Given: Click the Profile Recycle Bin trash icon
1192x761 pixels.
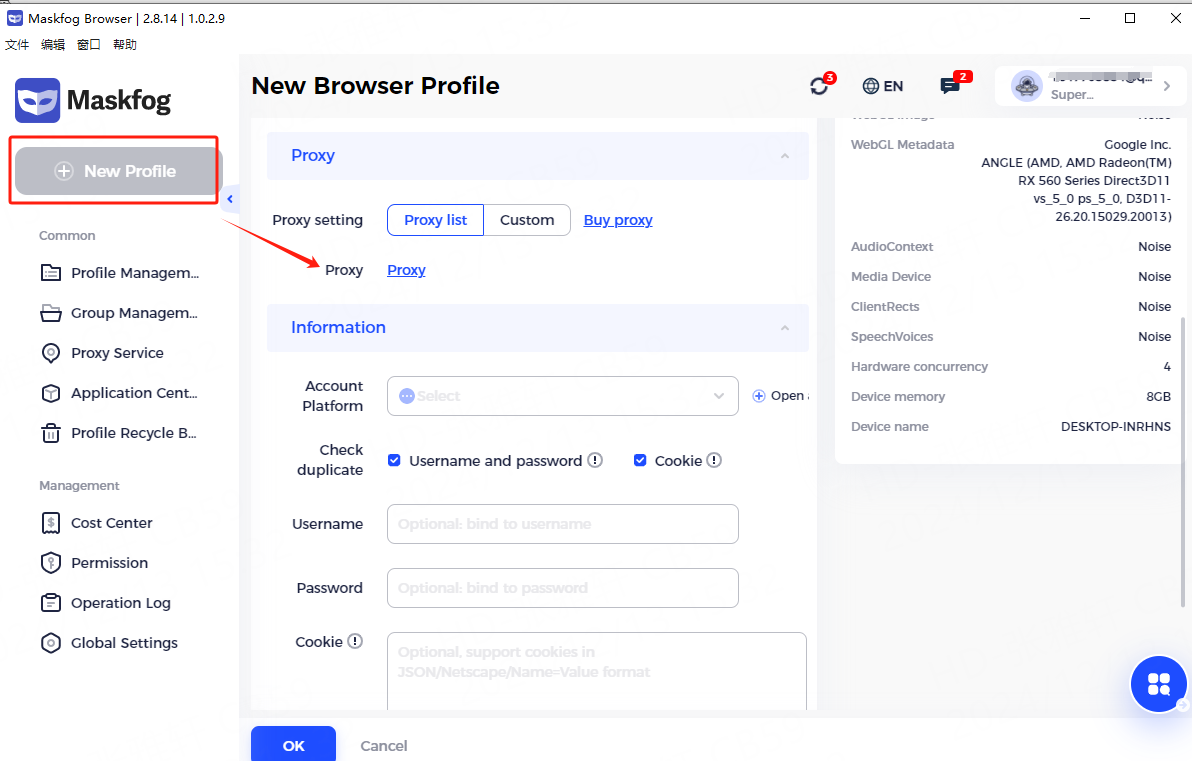Looking at the screenshot, I should [x=50, y=433].
